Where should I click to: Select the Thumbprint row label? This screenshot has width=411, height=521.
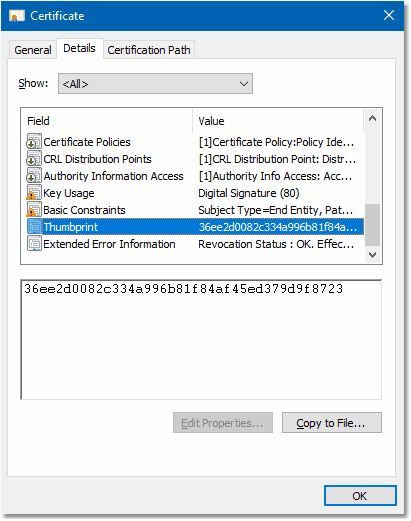[x=71, y=227]
